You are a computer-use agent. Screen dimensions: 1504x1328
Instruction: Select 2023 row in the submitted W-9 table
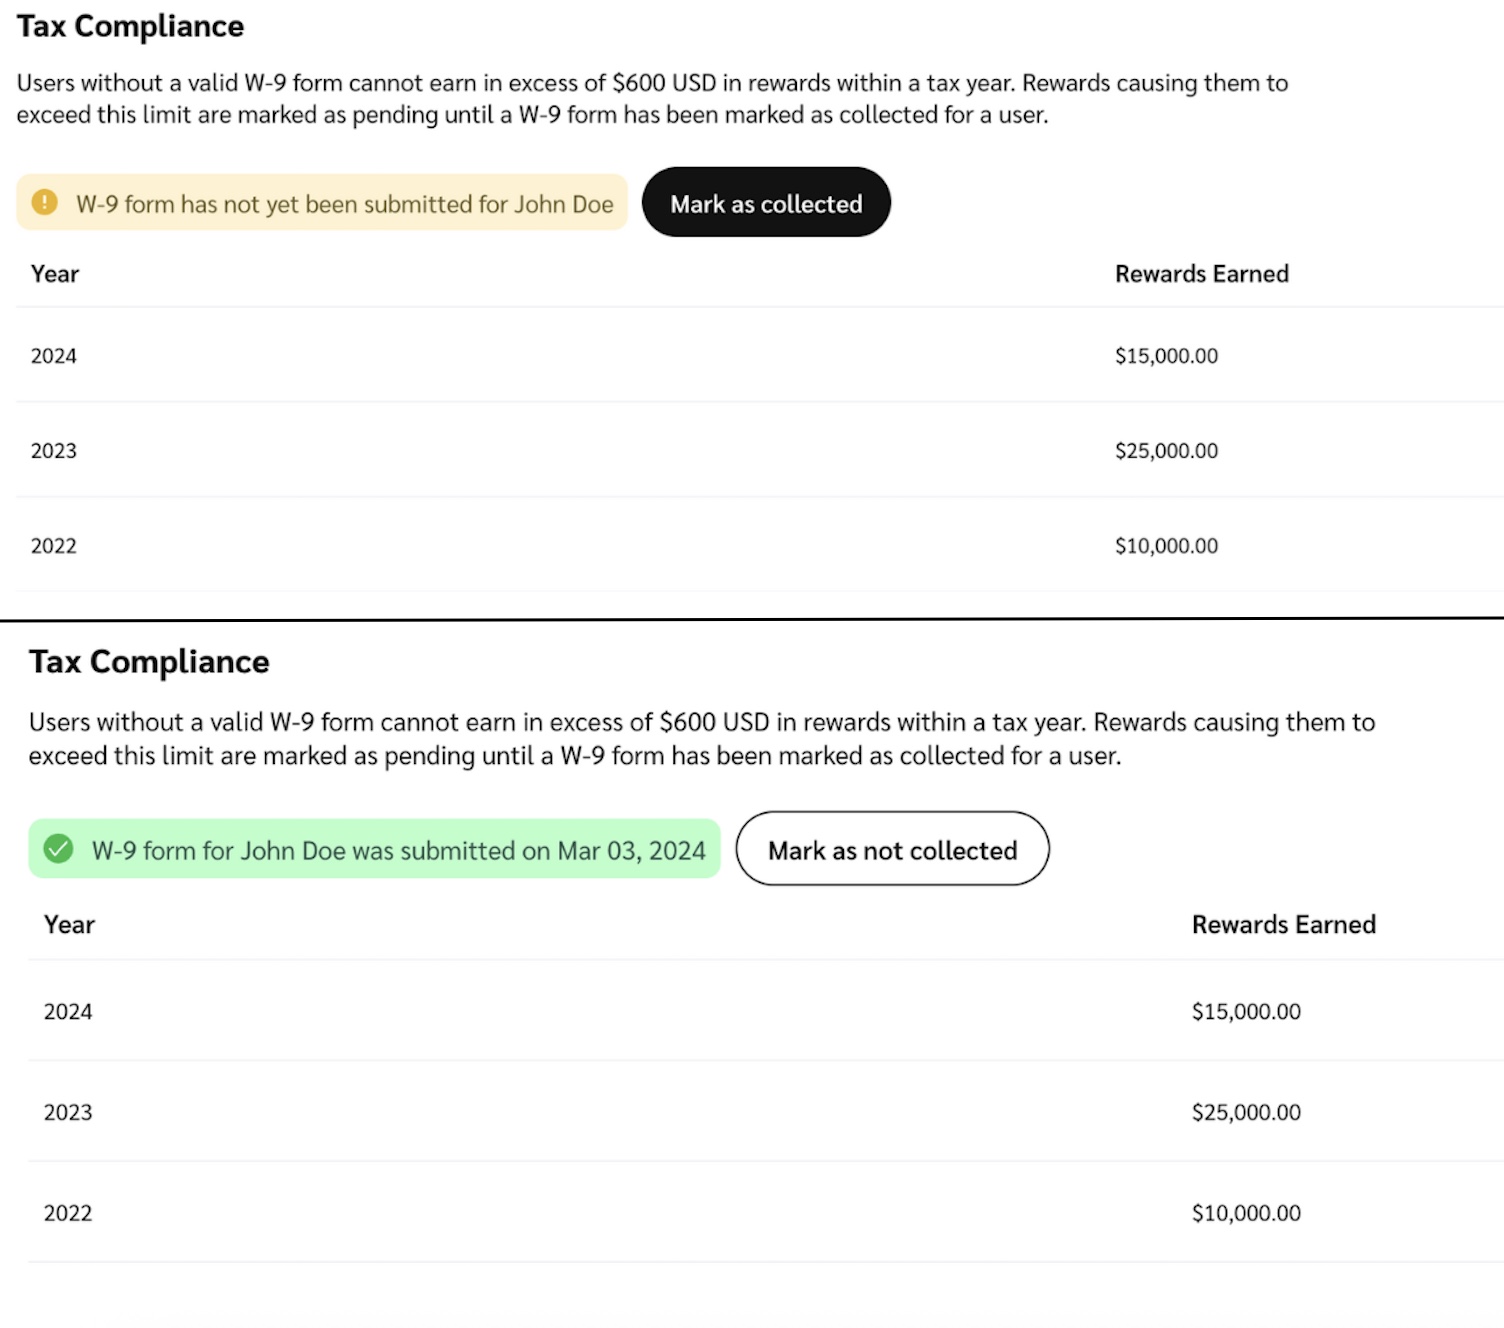click(68, 1113)
